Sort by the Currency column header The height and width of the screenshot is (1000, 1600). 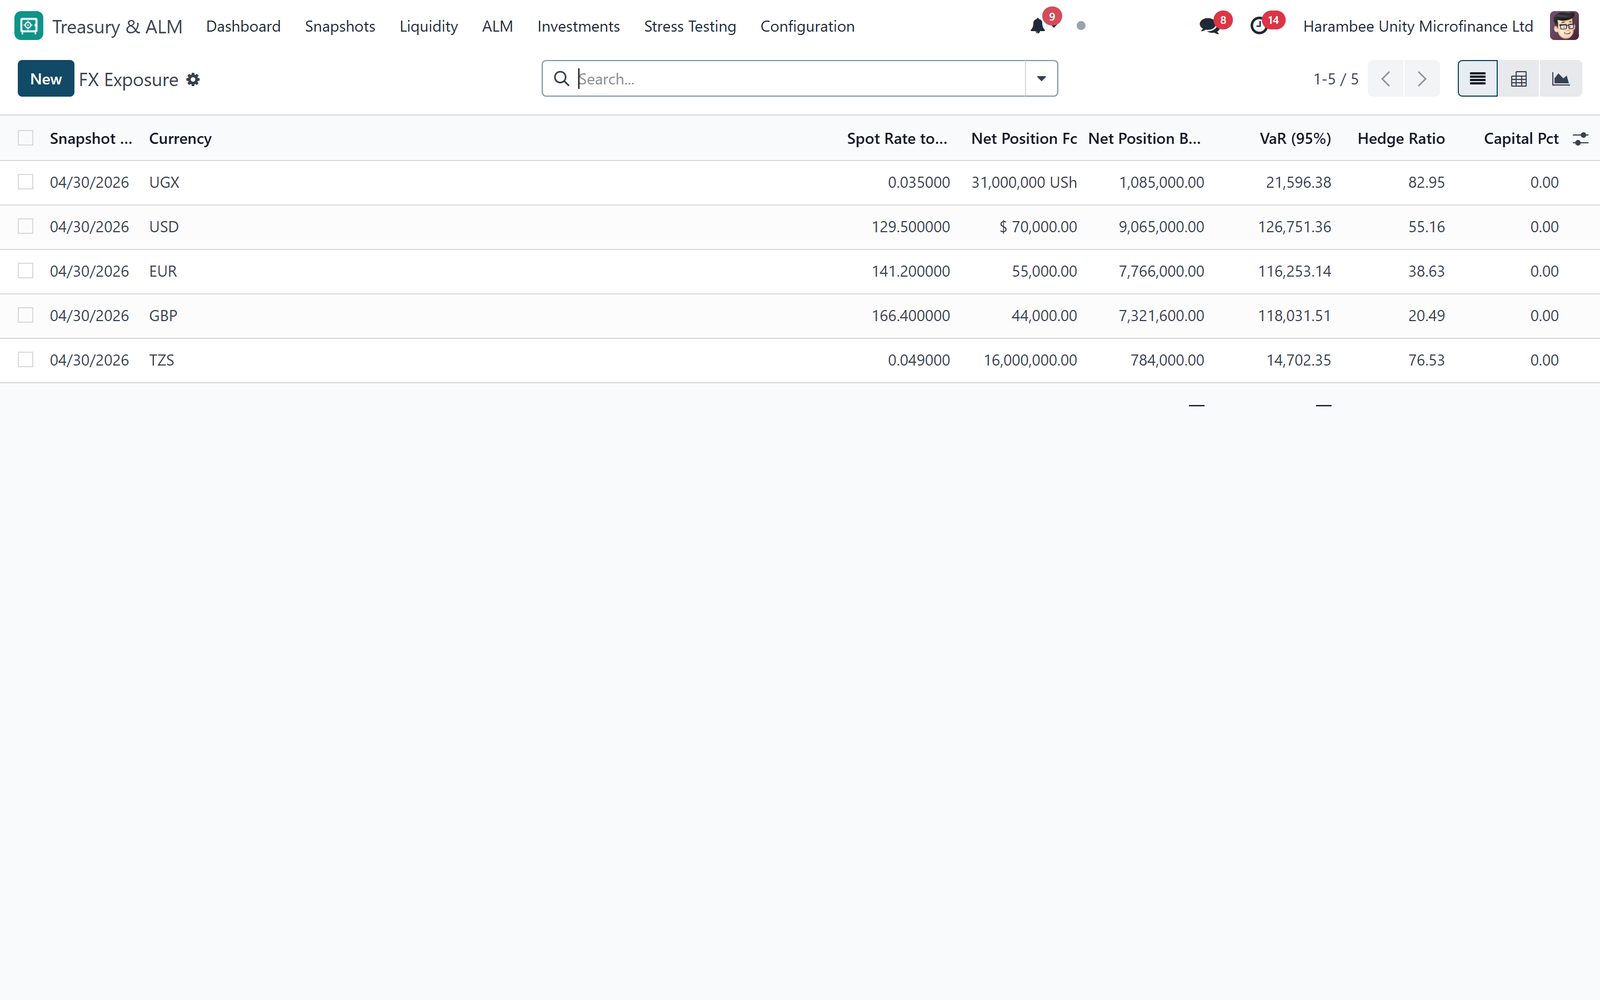click(x=180, y=139)
